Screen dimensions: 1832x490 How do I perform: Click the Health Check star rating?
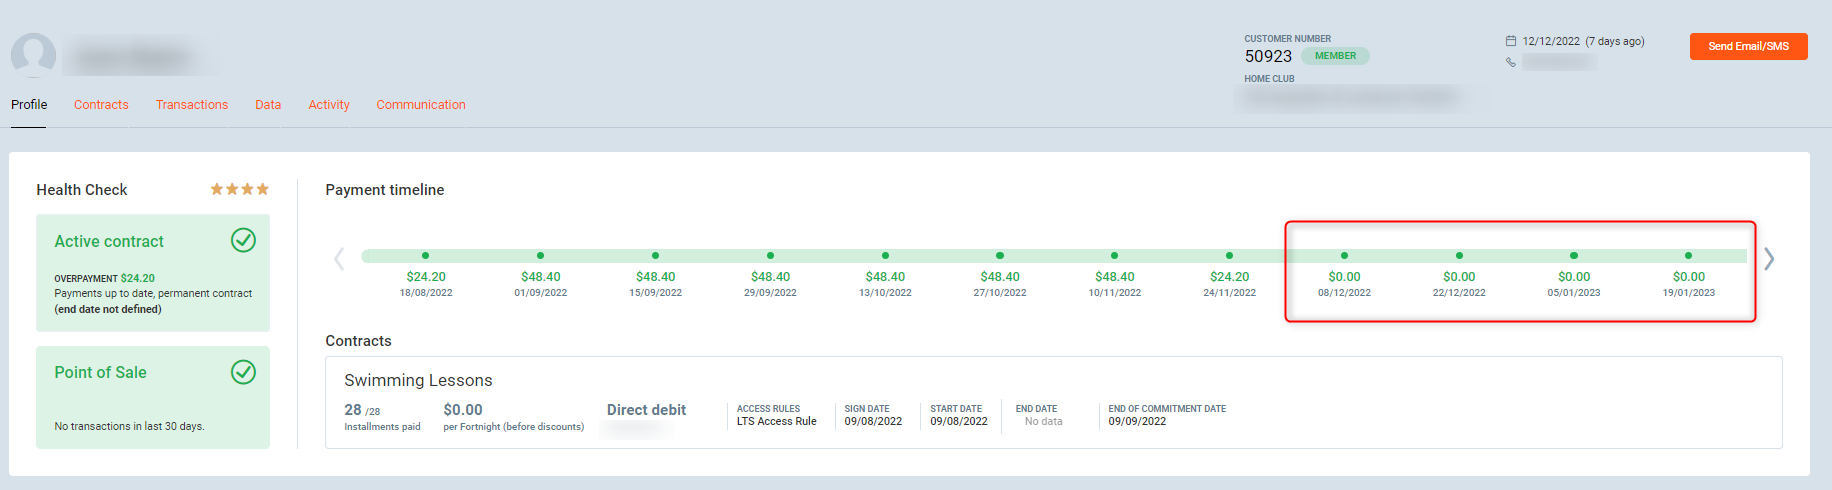tap(239, 189)
